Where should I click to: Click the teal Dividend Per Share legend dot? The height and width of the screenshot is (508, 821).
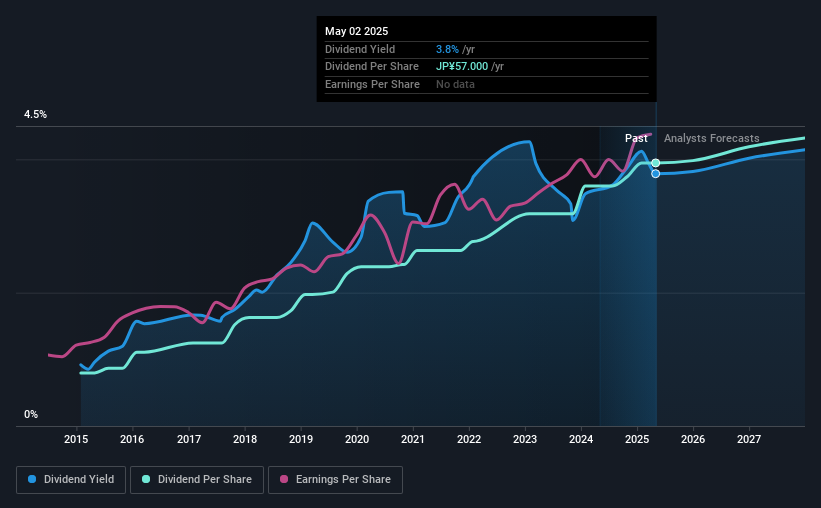pos(146,479)
